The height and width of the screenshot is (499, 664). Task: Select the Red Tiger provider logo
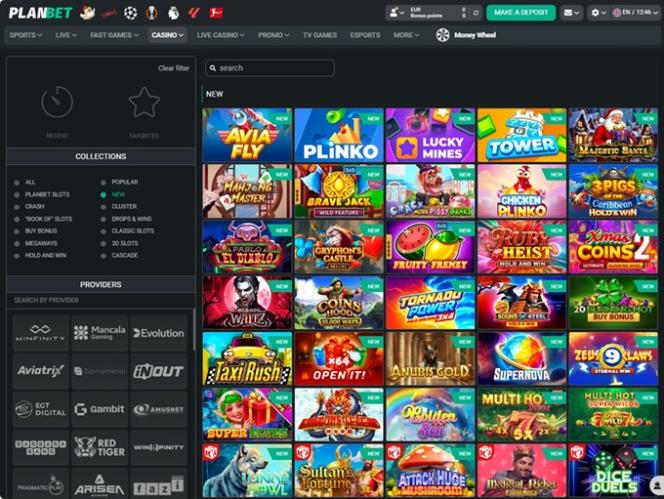(100, 446)
